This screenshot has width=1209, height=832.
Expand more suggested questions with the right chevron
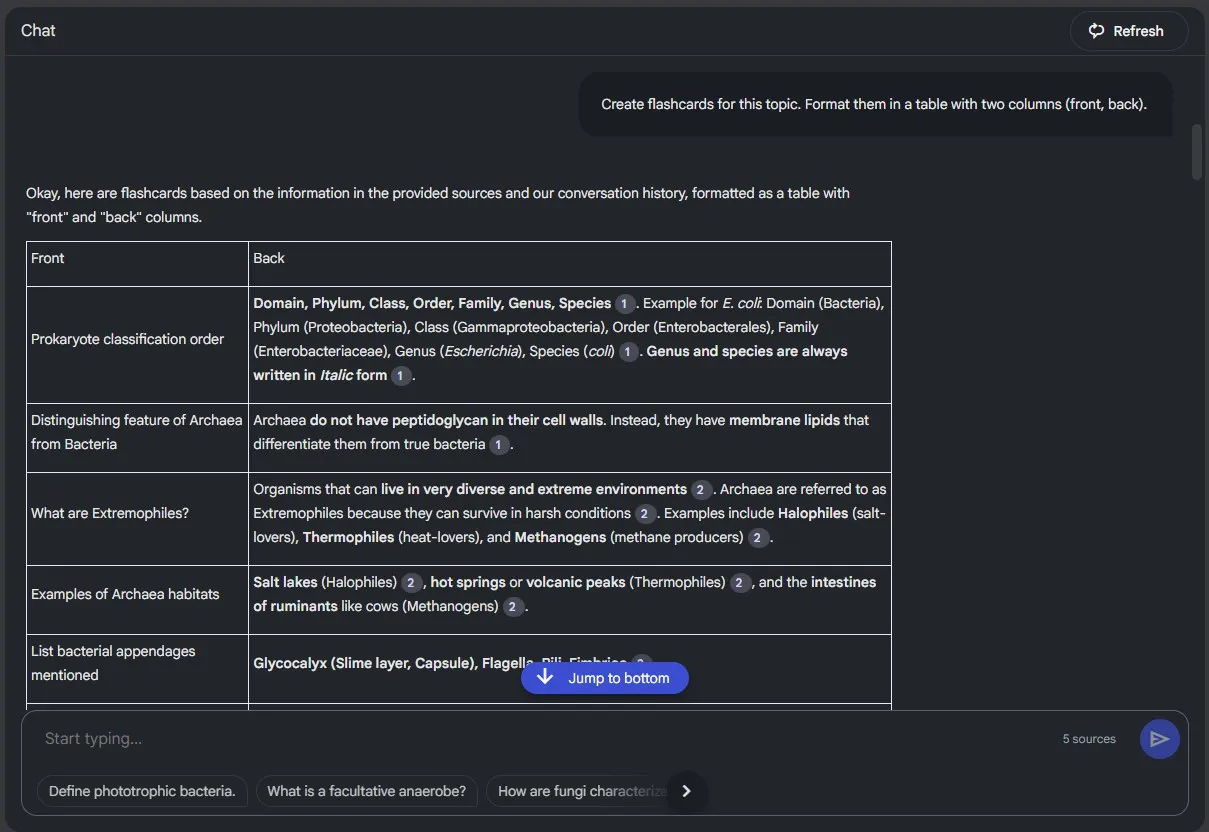[x=686, y=790]
